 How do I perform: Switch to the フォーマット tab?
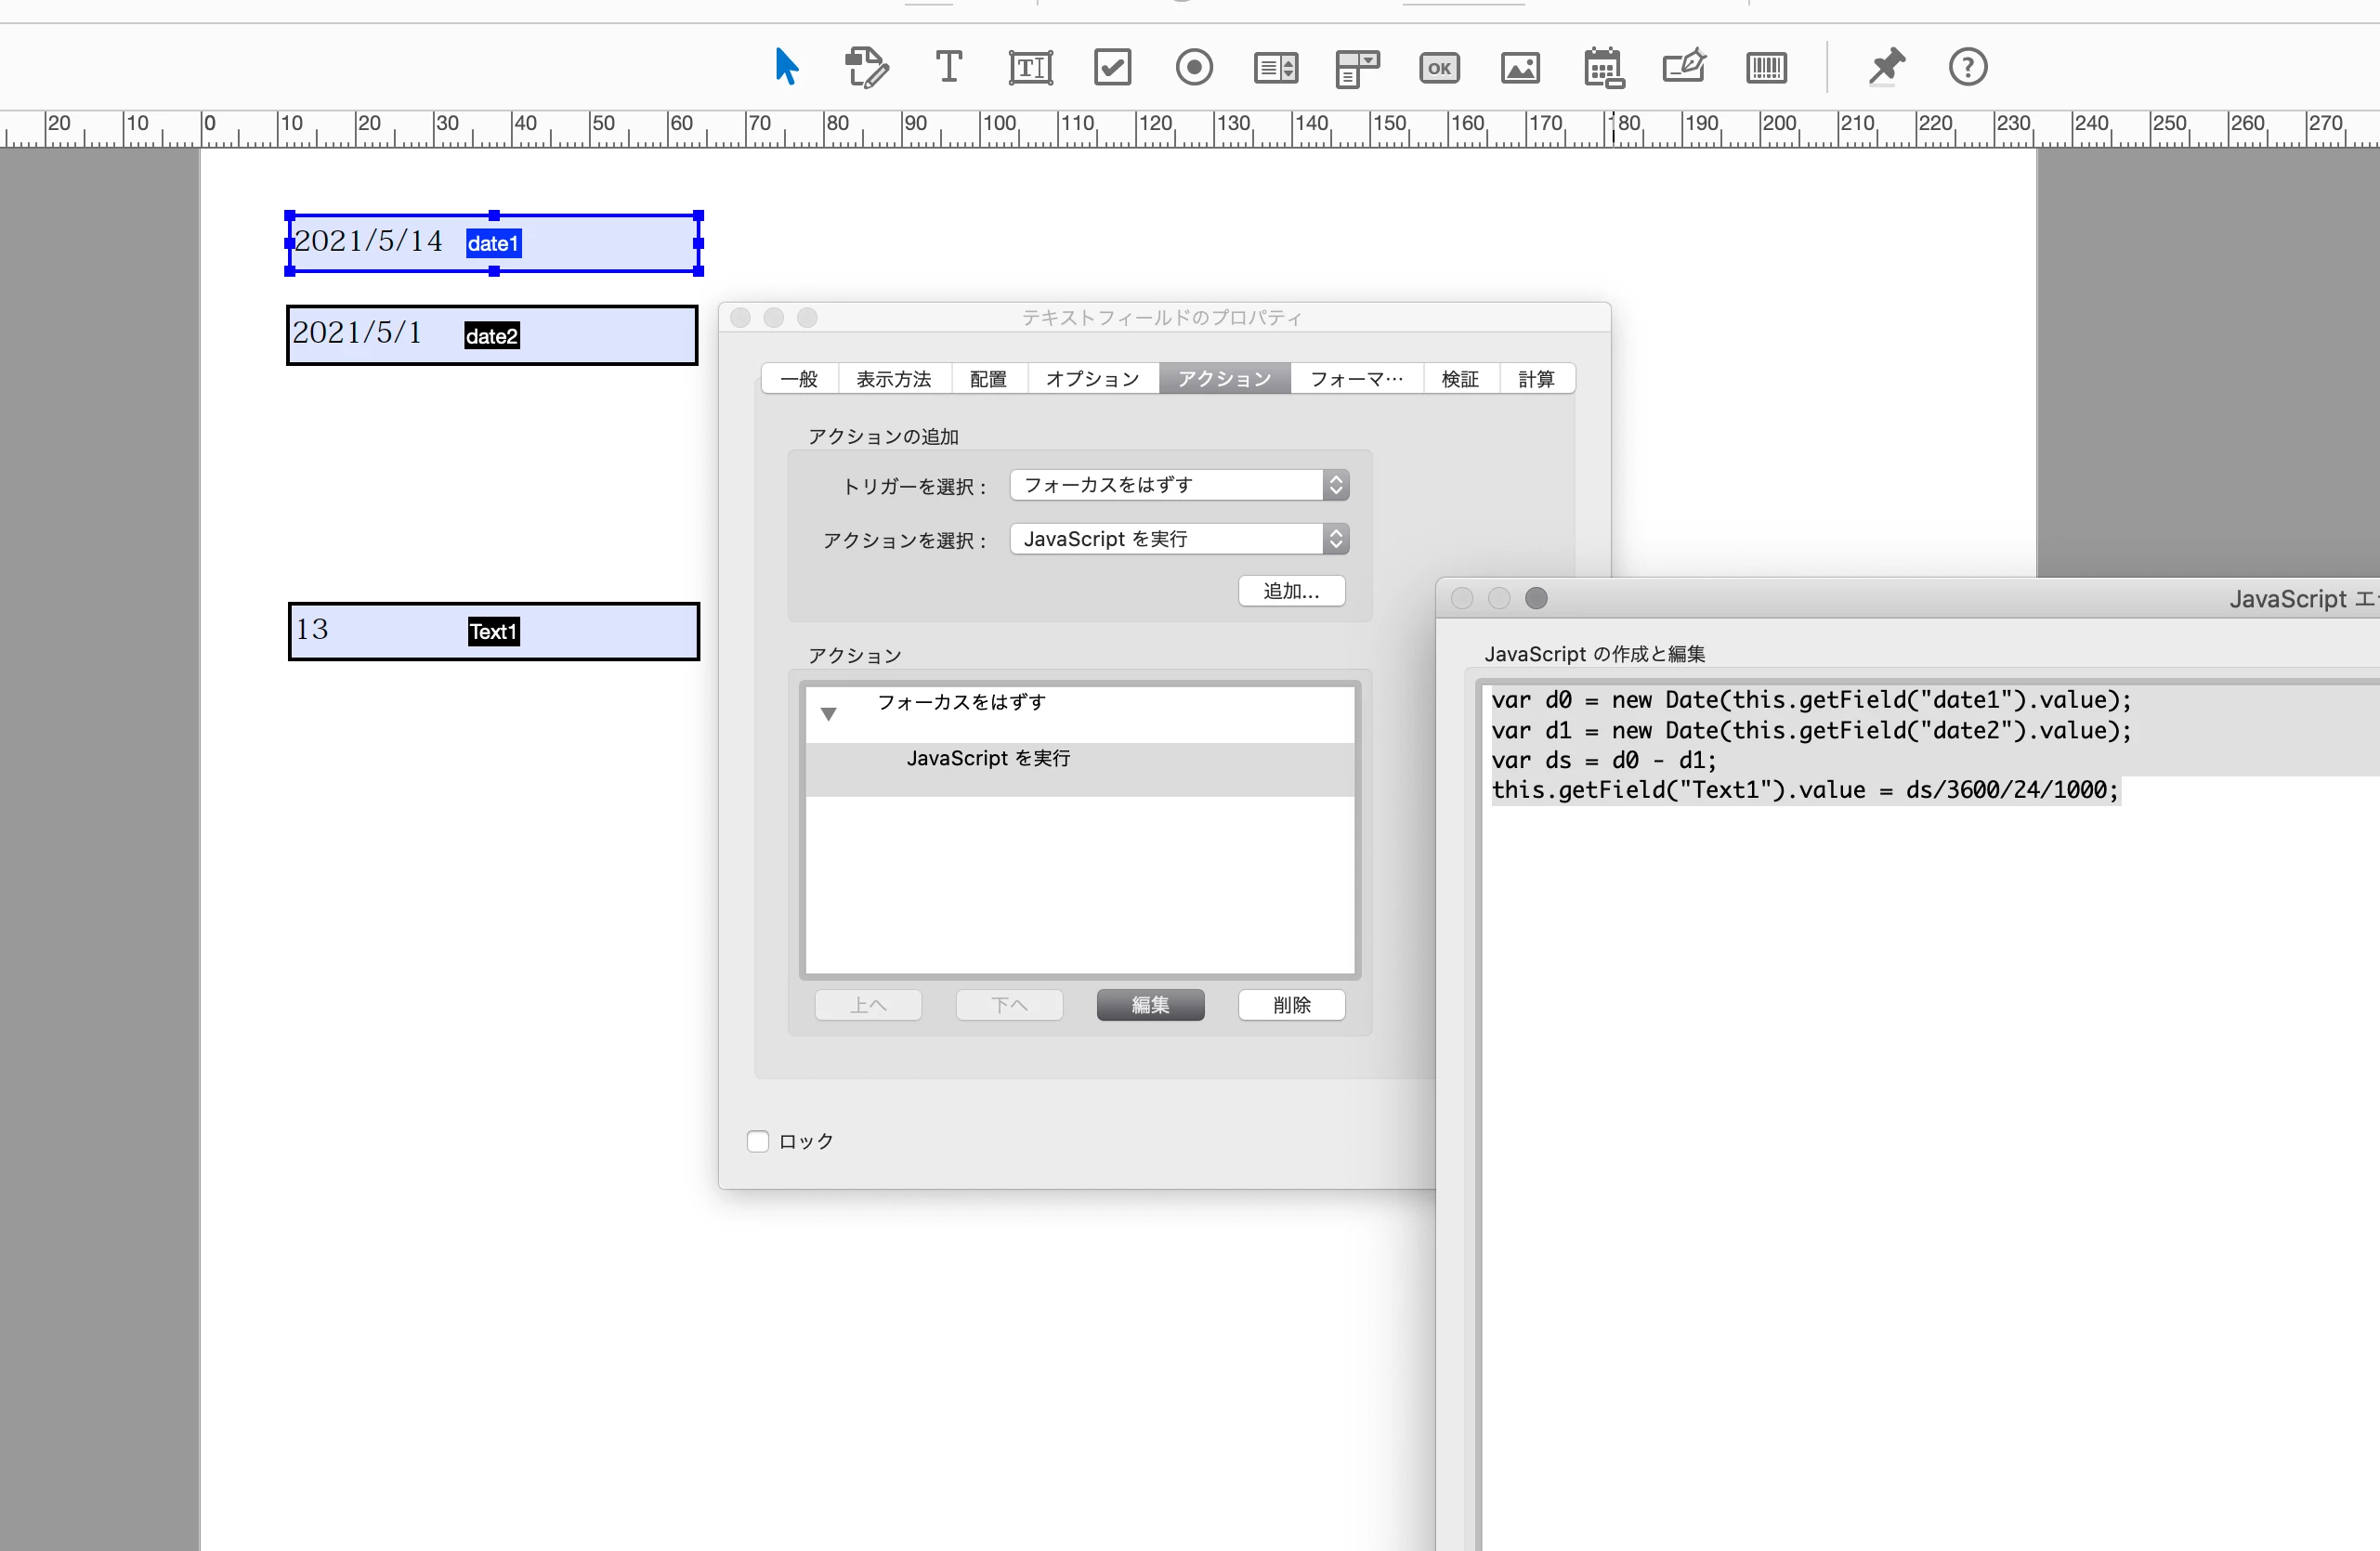1356,379
